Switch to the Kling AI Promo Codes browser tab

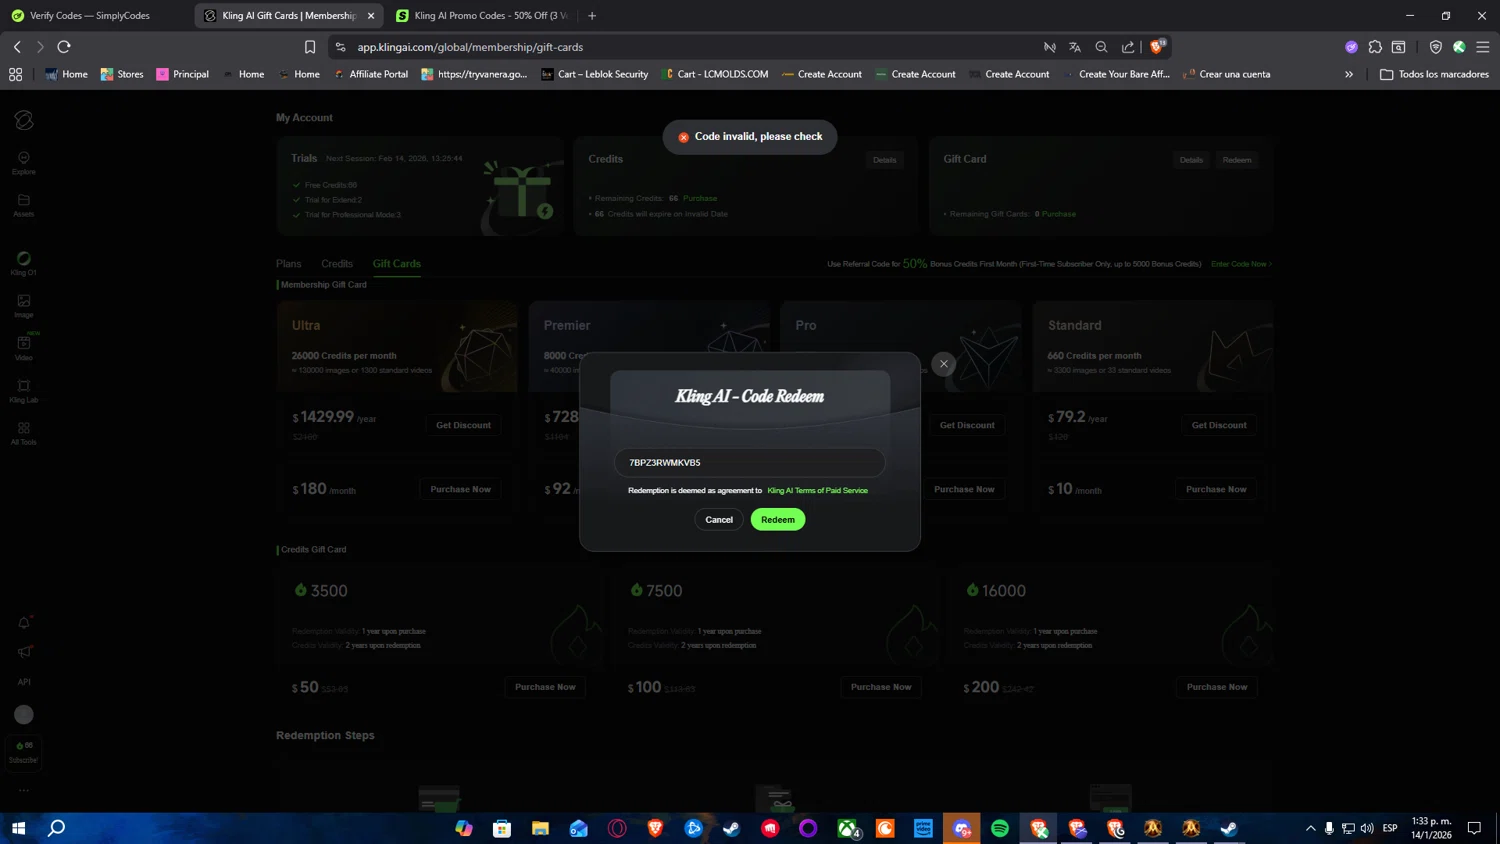482,16
